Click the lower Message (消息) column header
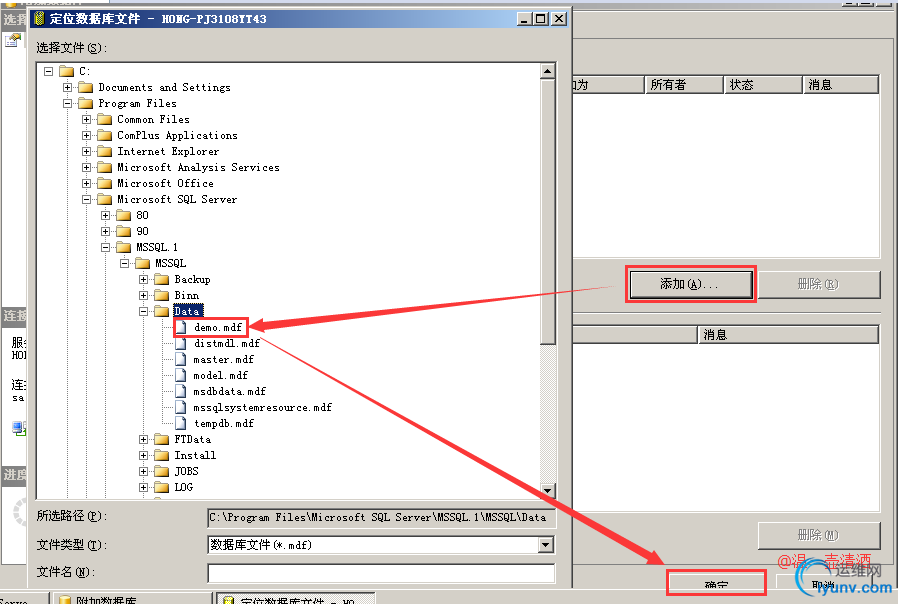898x604 pixels. tap(788, 334)
